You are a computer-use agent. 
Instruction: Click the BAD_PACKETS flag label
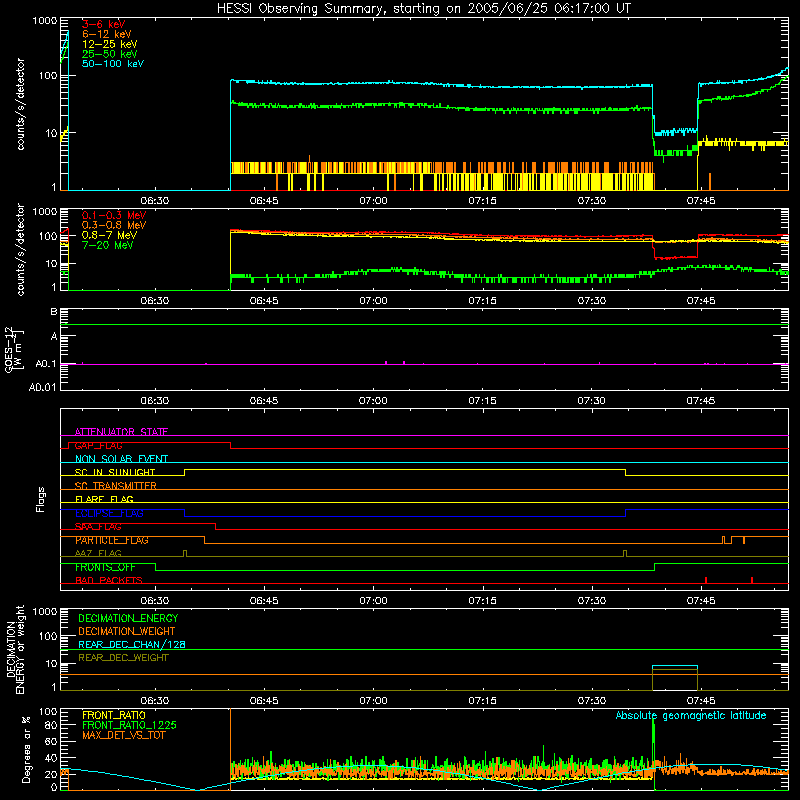tap(109, 580)
